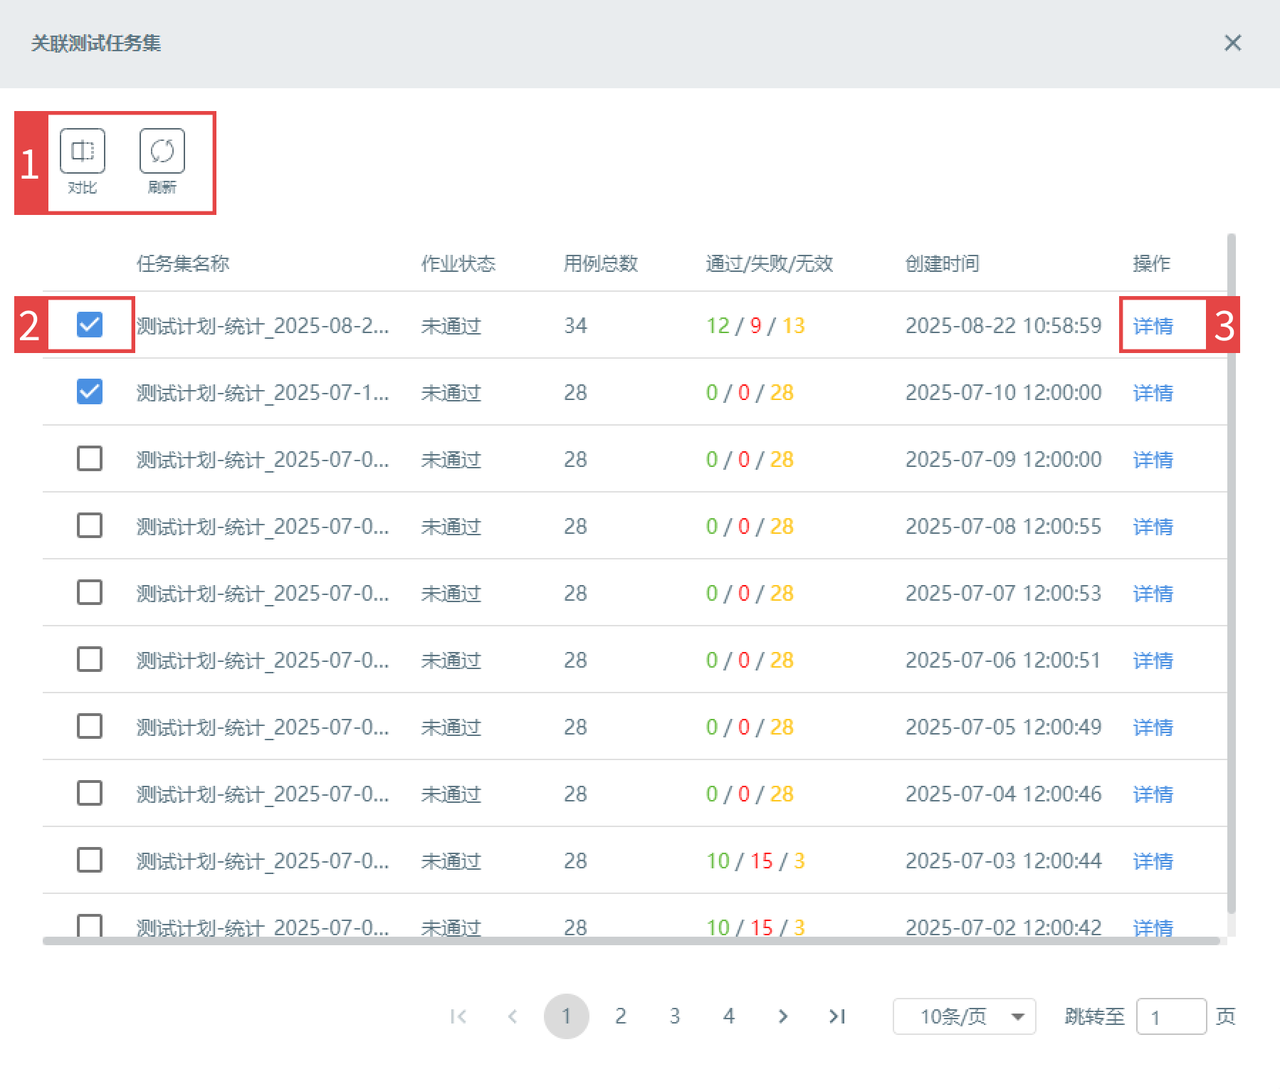This screenshot has width=1280, height=1089.
Task: Go to the previous page arrow
Action: point(512,1017)
